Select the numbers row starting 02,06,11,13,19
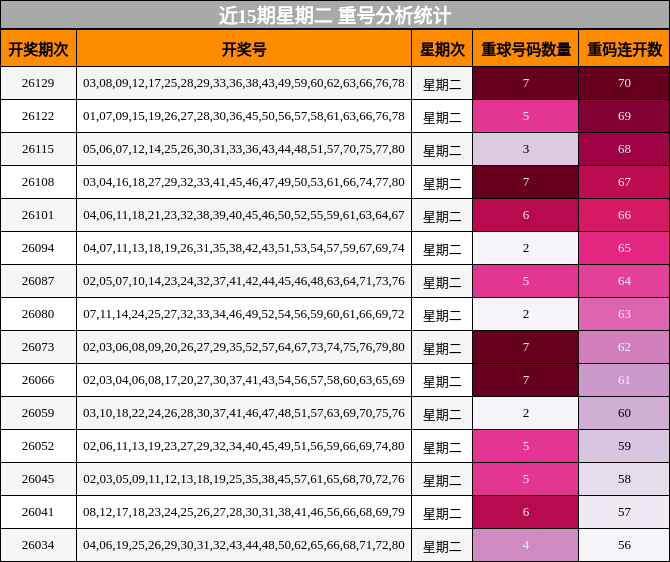Screen dimensions: 670x562 [244, 446]
